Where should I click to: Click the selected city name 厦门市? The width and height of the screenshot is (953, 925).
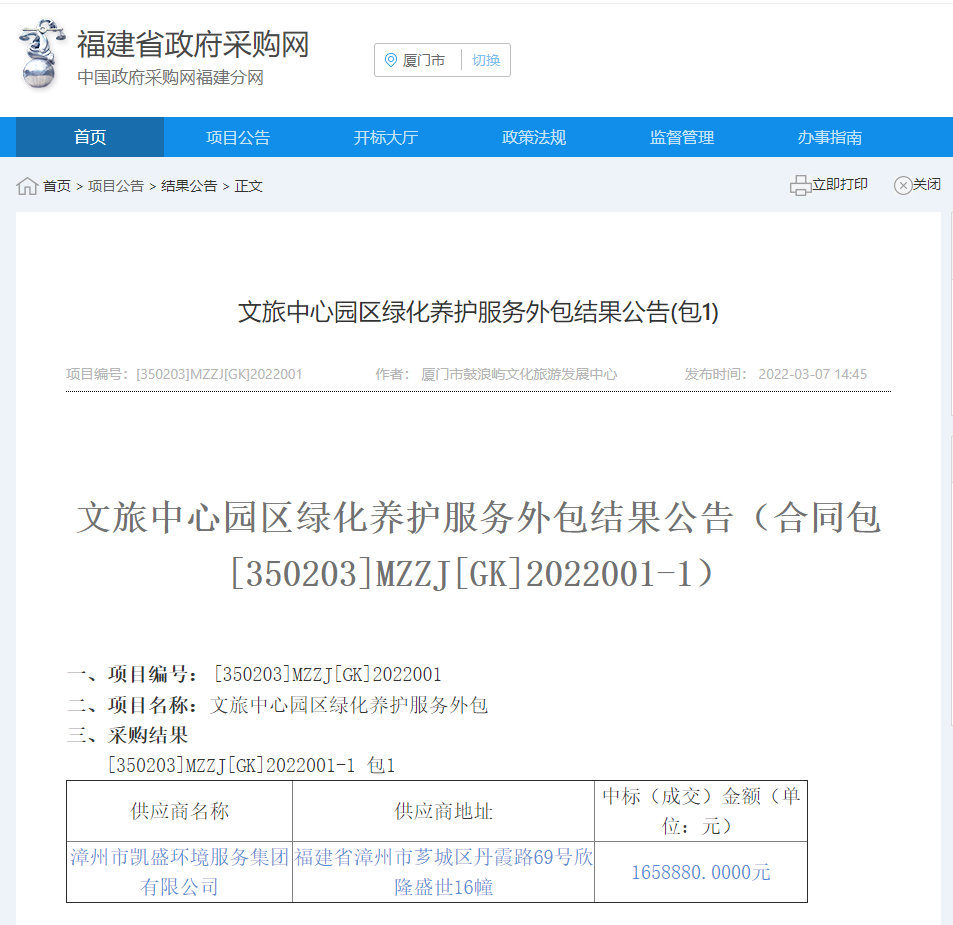pos(424,60)
